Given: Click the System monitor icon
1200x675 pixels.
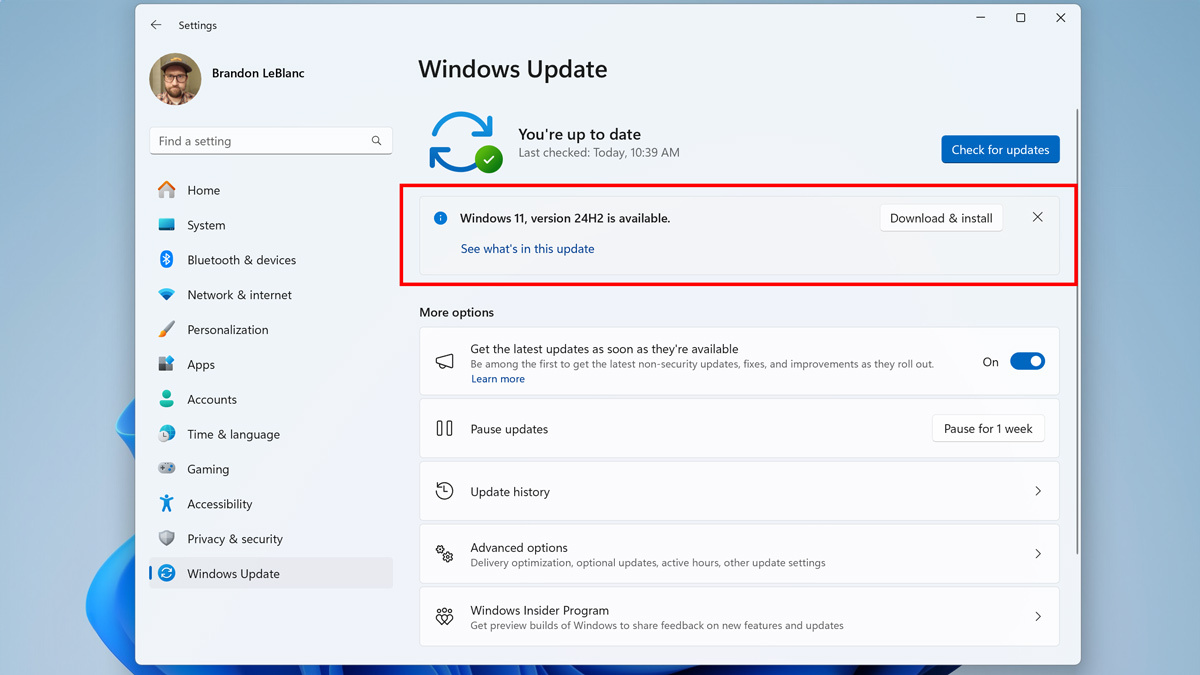Looking at the screenshot, I should tap(167, 225).
